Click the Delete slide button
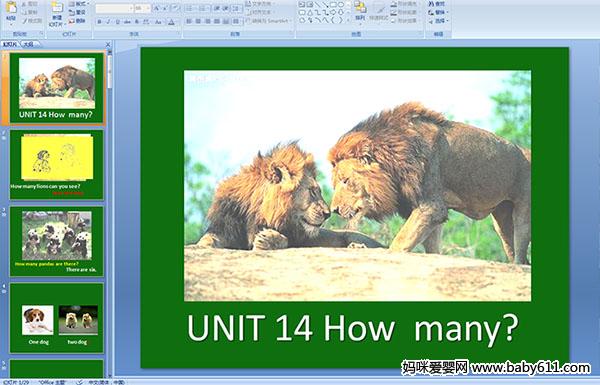600x385 pixels. click(77, 21)
